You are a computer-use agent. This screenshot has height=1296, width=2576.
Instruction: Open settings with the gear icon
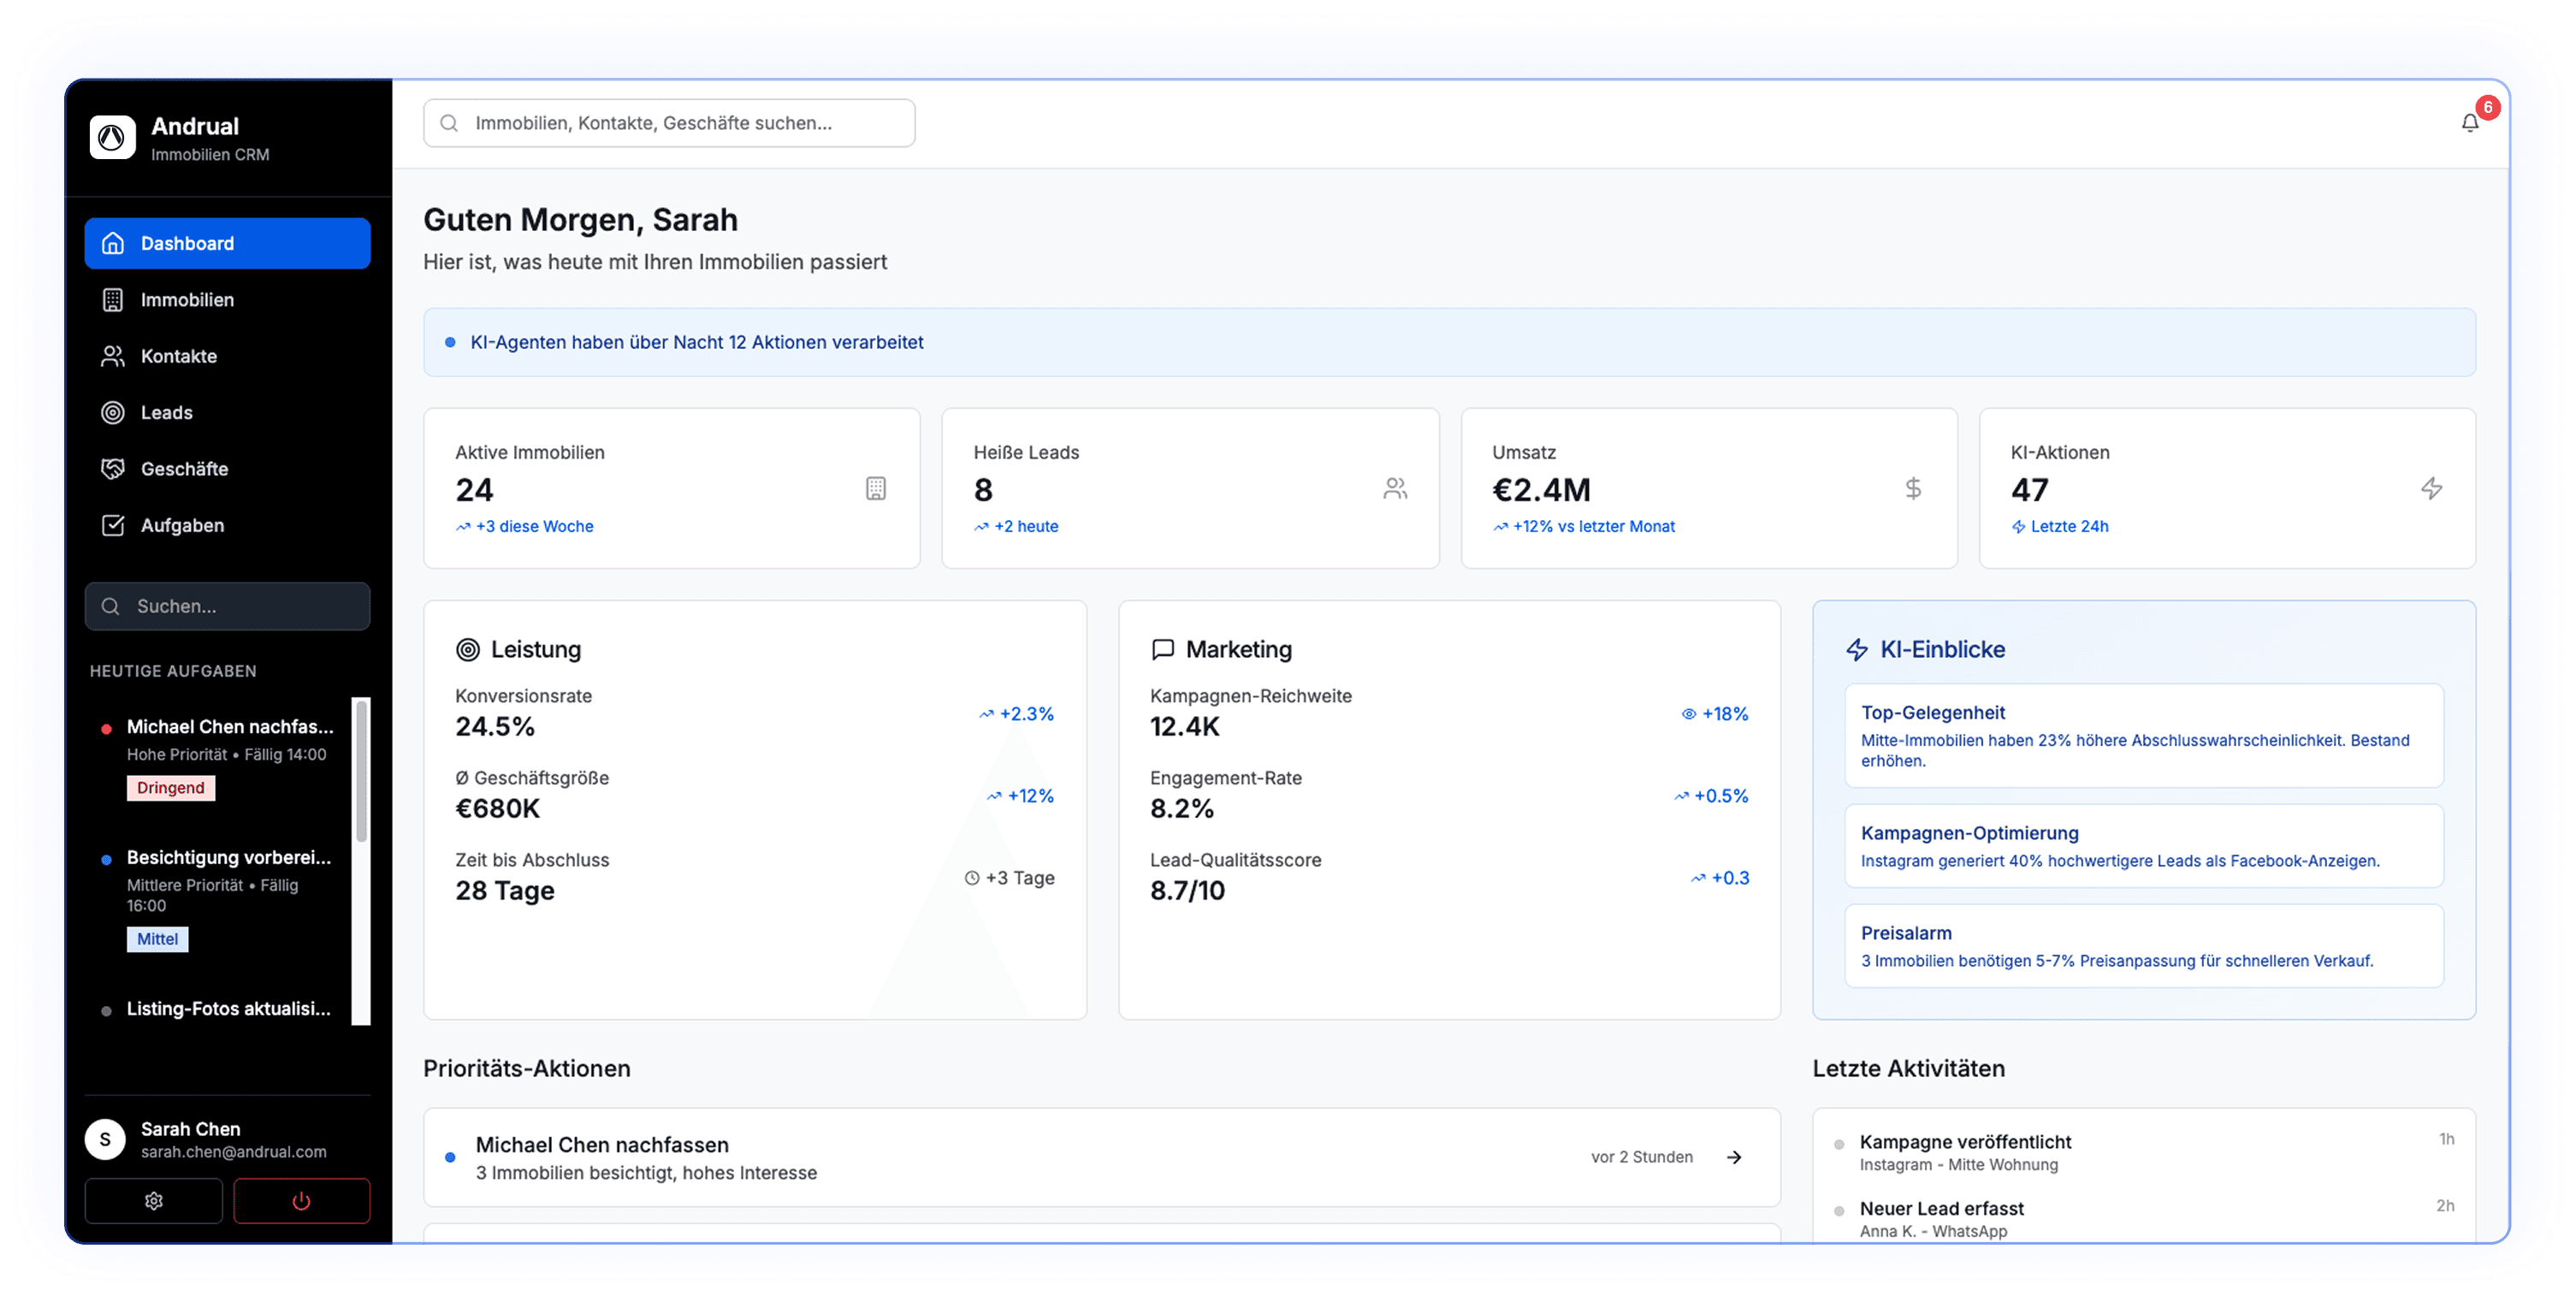(x=153, y=1200)
